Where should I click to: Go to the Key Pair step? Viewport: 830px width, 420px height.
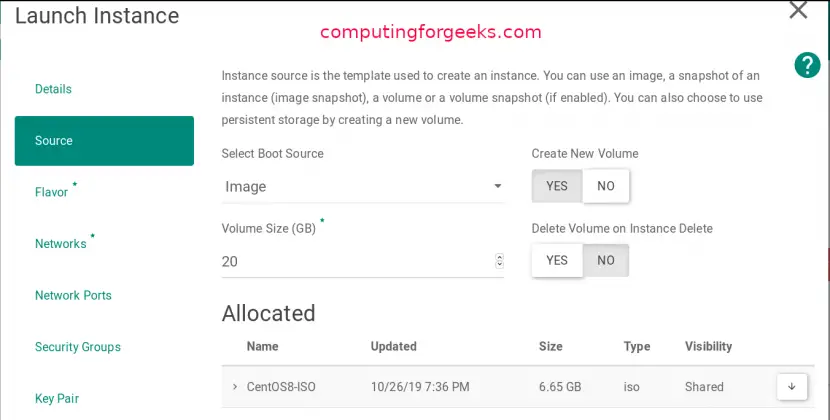[57, 398]
